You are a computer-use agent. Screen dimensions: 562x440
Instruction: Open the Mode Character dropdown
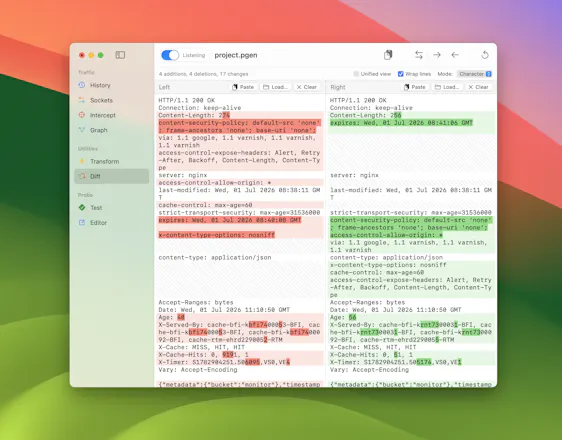[x=475, y=74]
